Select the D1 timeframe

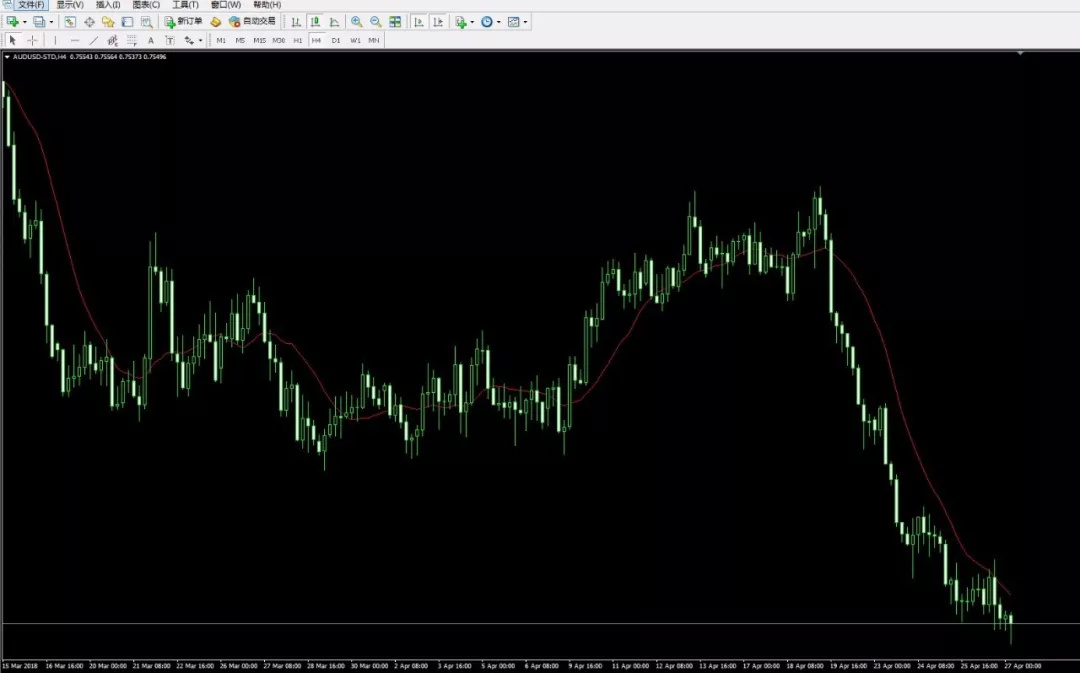point(336,40)
